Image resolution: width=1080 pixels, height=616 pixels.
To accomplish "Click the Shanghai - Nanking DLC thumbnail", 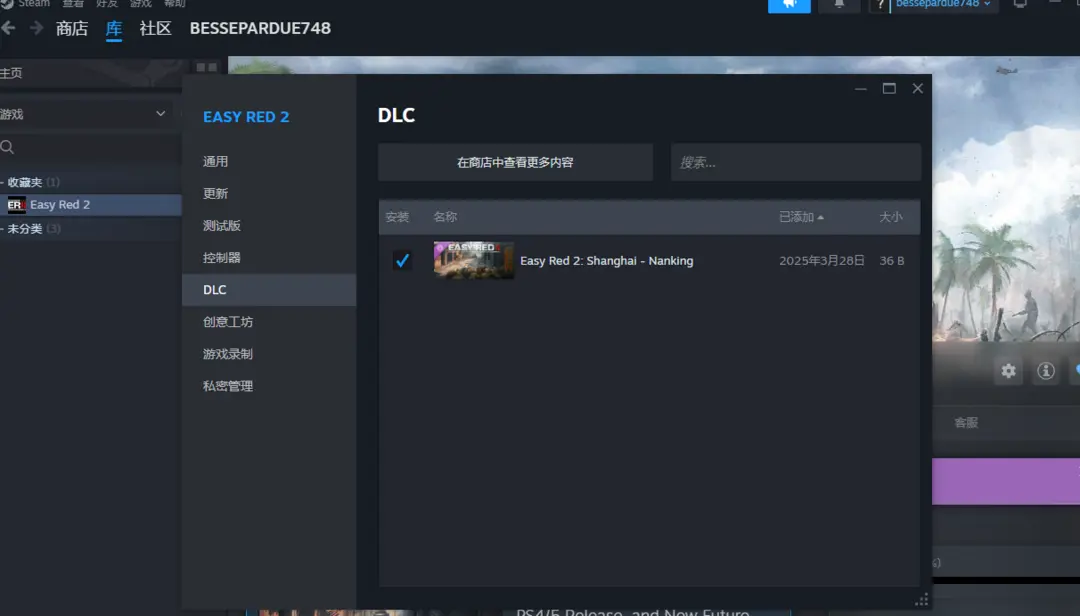I will [474, 260].
